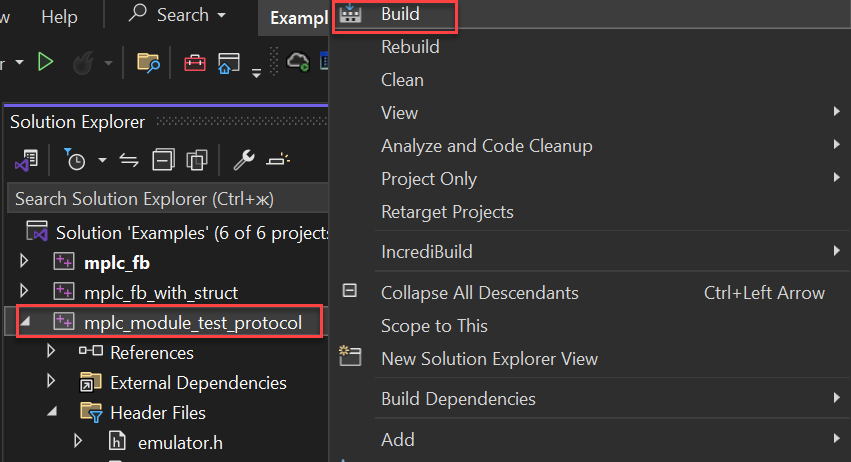The width and height of the screenshot is (851, 462).
Task: Switch views icon in Solution Explorer toolbar
Action: (x=26, y=160)
